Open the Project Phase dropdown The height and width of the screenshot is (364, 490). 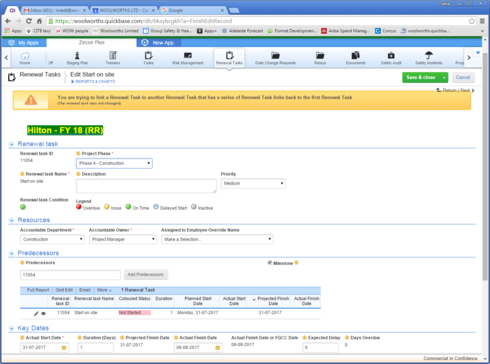click(114, 163)
